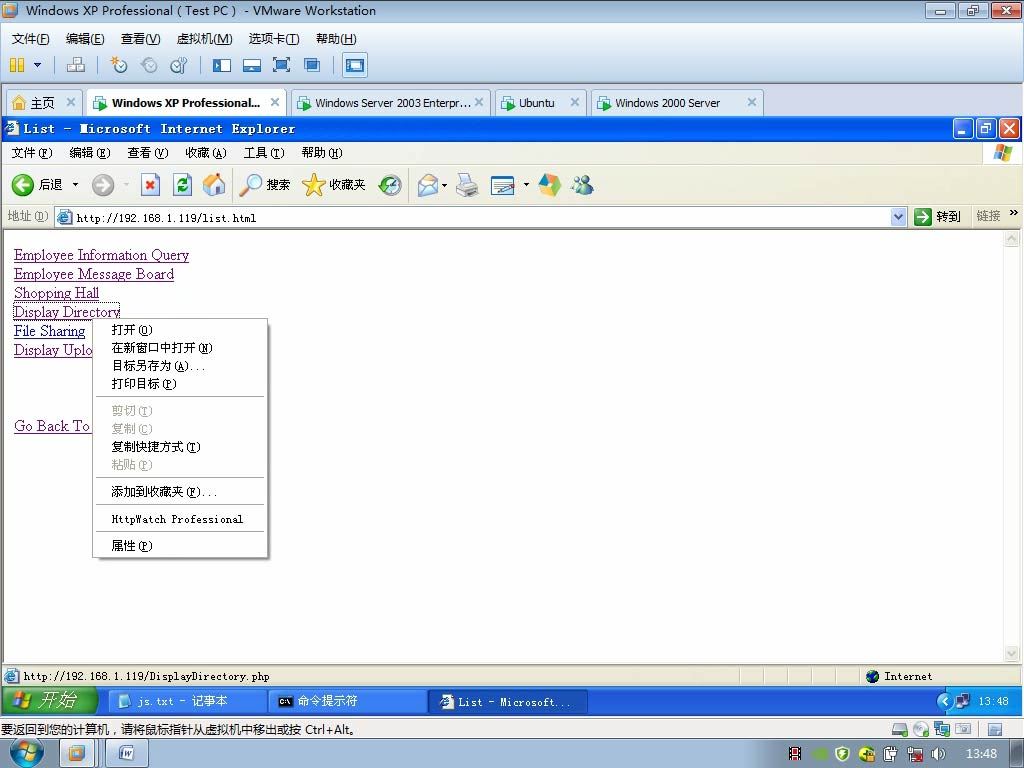Expand the address bar history dropdown

pyautogui.click(x=899, y=217)
